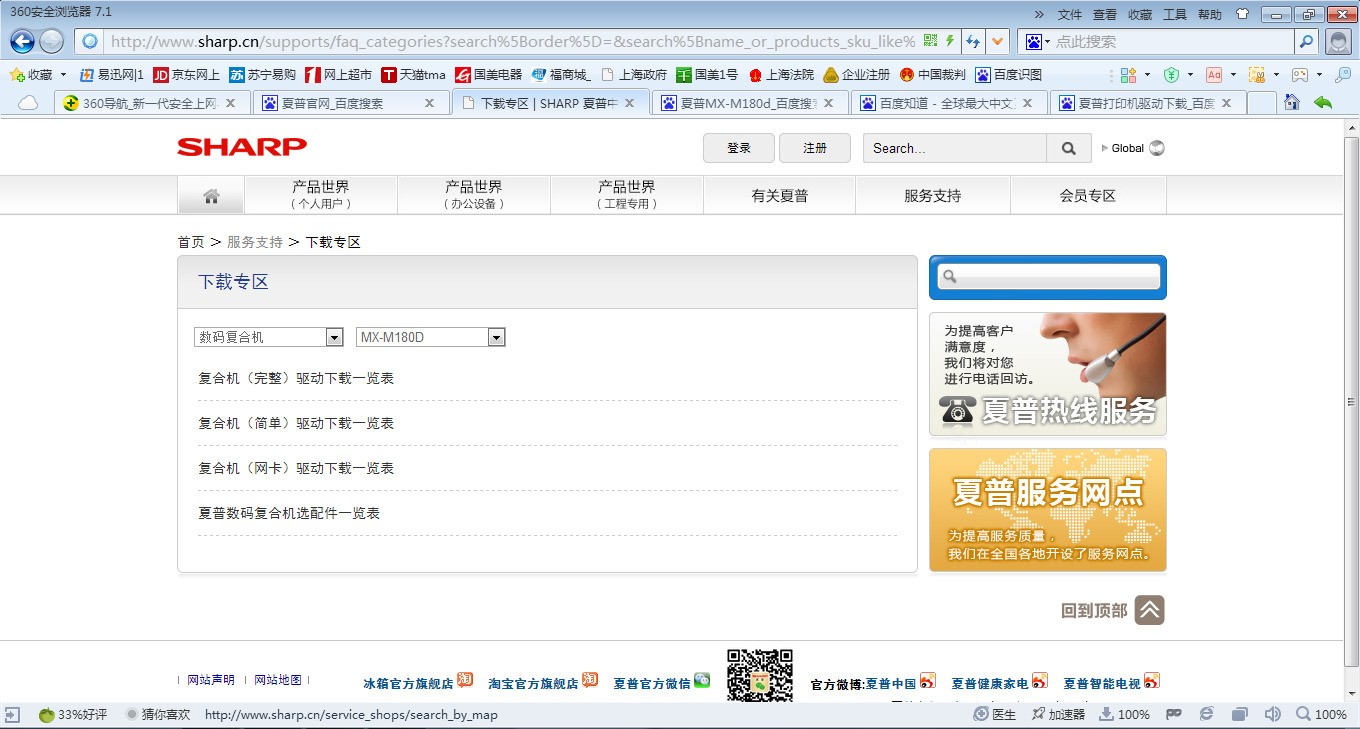Image resolution: width=1360 pixels, height=729 pixels.
Task: Open the 收藏 star favorites button
Action: pyautogui.click(x=32, y=74)
